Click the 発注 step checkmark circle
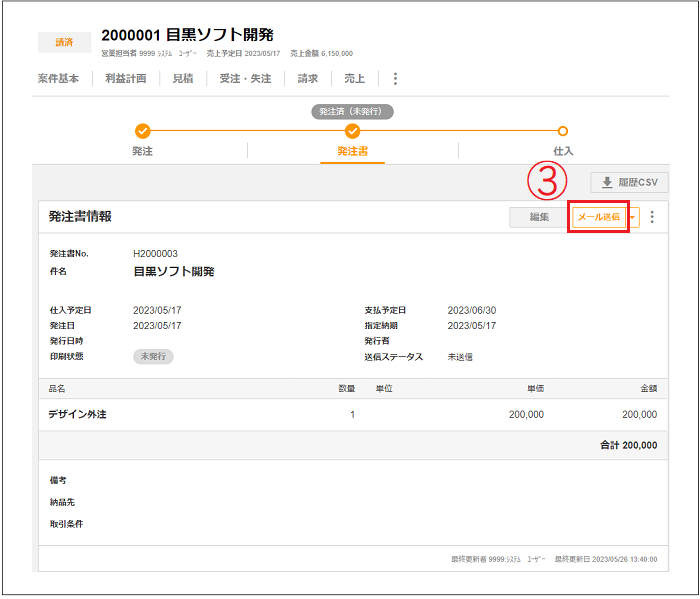 coord(142,131)
